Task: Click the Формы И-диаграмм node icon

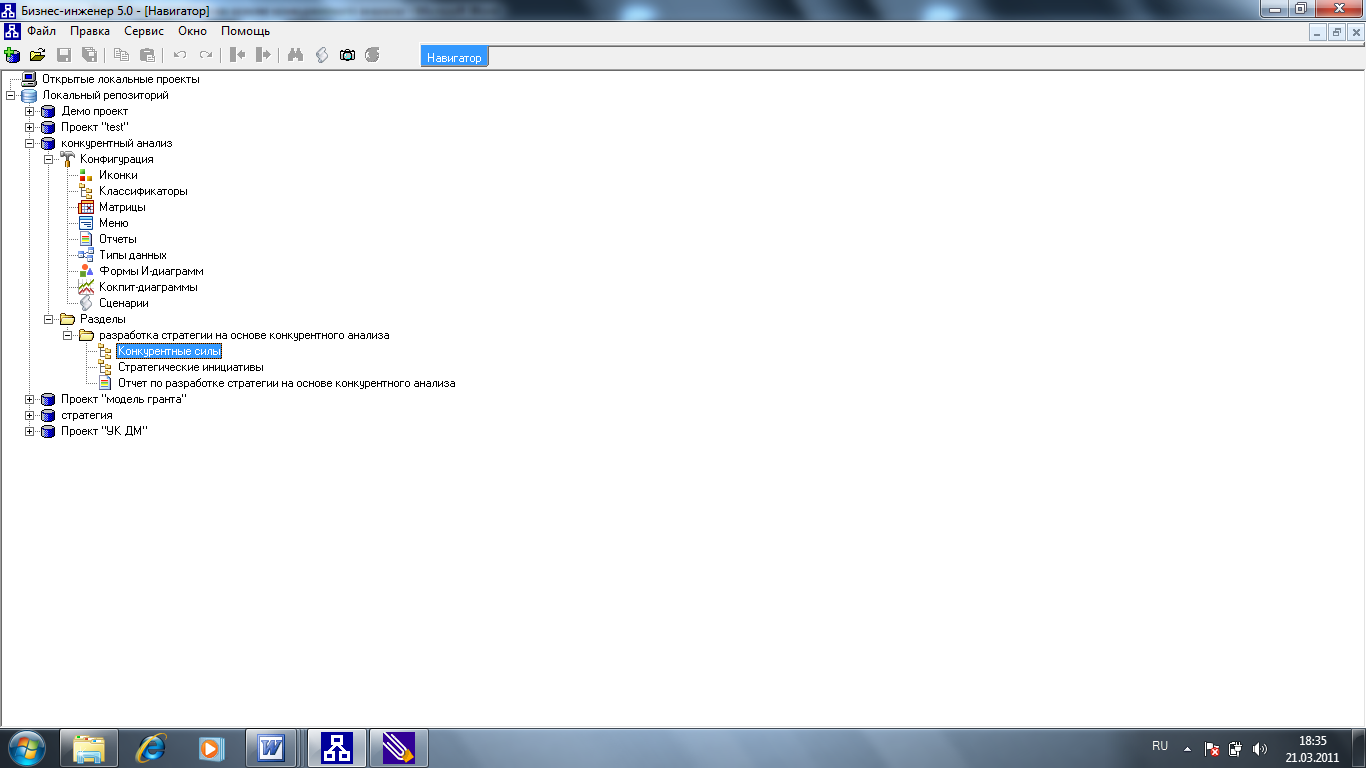Action: tap(86, 271)
